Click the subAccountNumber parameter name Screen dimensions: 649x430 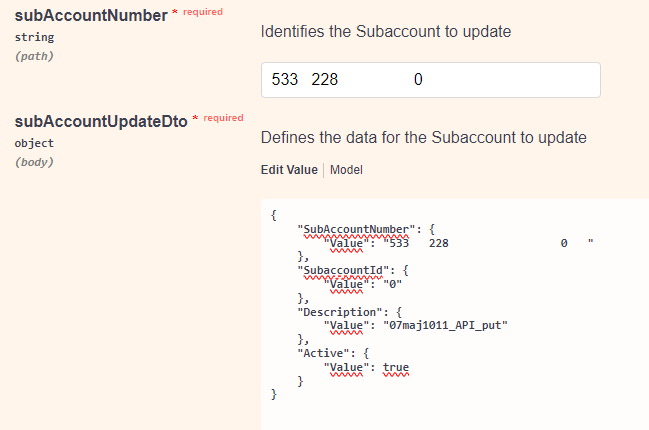click(91, 16)
